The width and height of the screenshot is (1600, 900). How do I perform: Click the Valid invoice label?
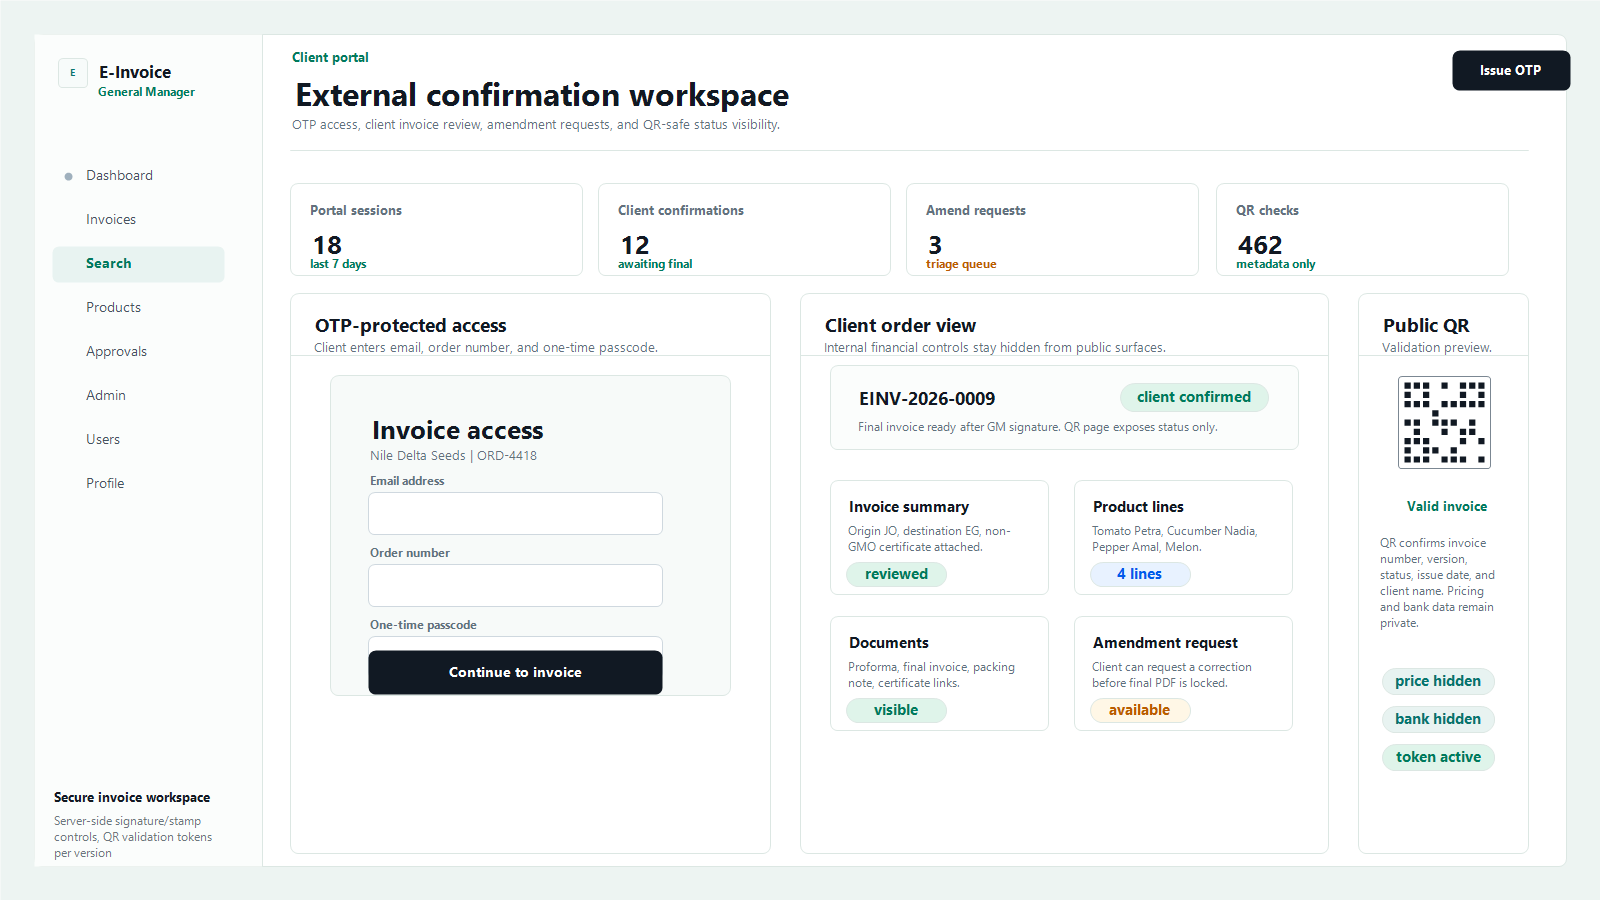pyautogui.click(x=1447, y=507)
